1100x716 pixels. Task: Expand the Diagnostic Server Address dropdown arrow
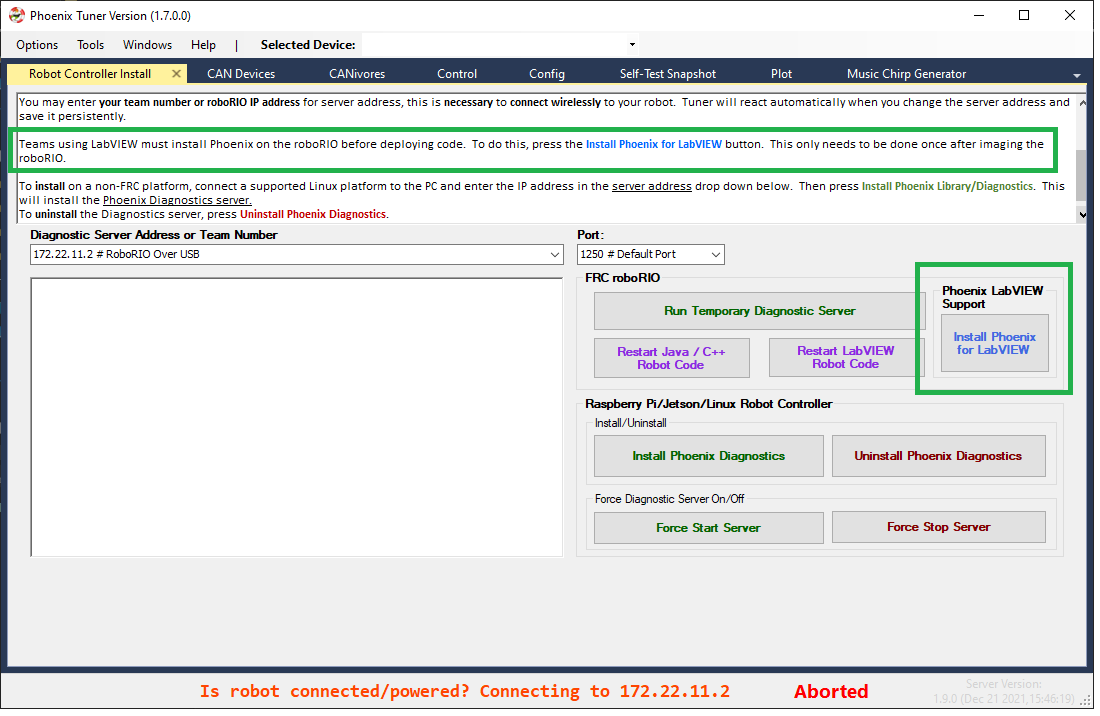coord(555,255)
